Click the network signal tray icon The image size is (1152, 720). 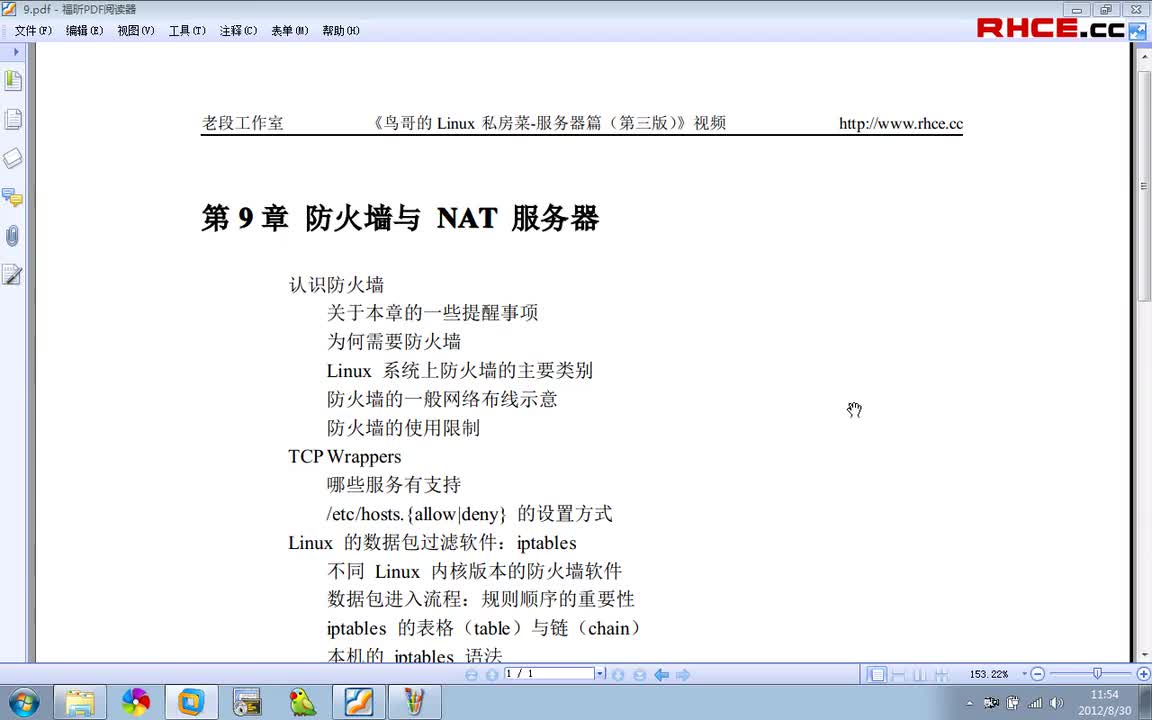pyautogui.click(x=1035, y=703)
